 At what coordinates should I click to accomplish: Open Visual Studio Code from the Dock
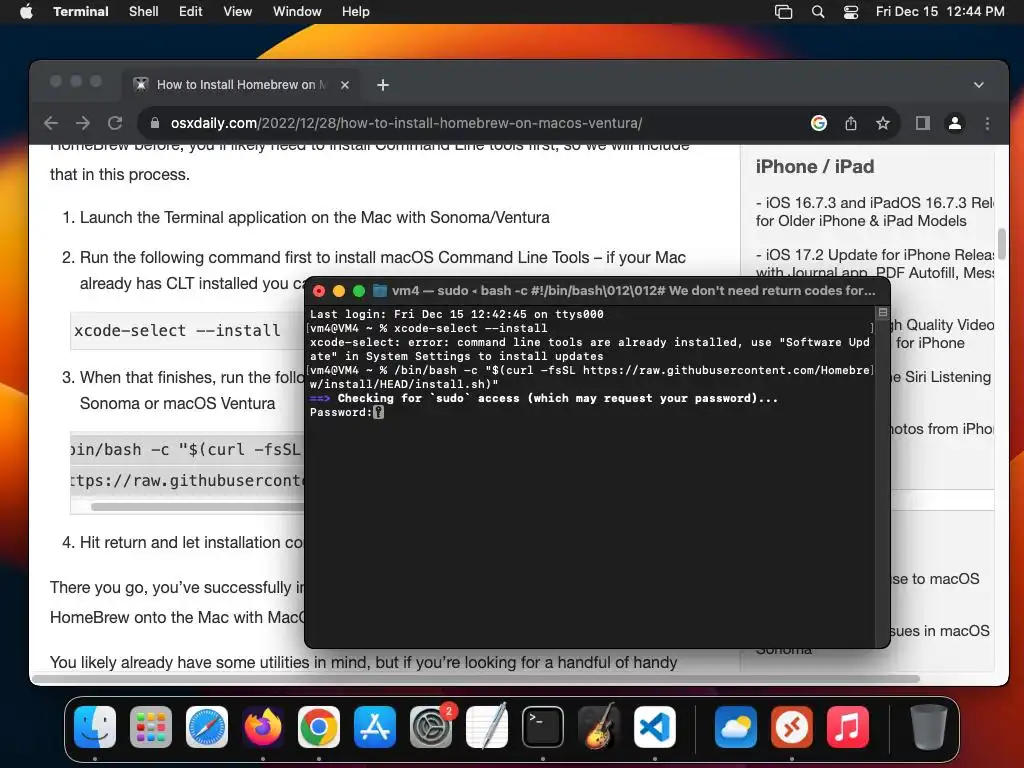point(654,727)
